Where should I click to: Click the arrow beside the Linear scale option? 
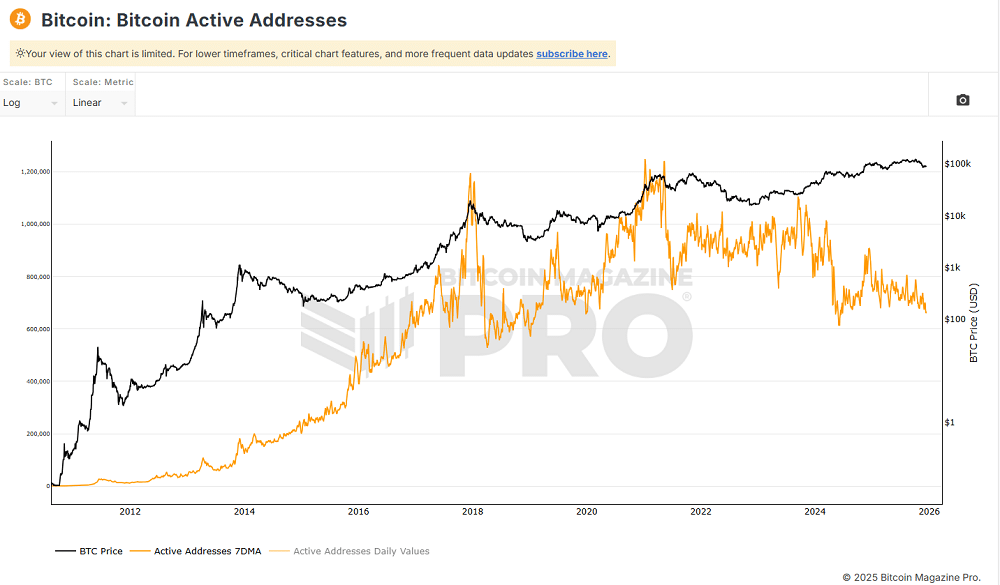pyautogui.click(x=124, y=103)
